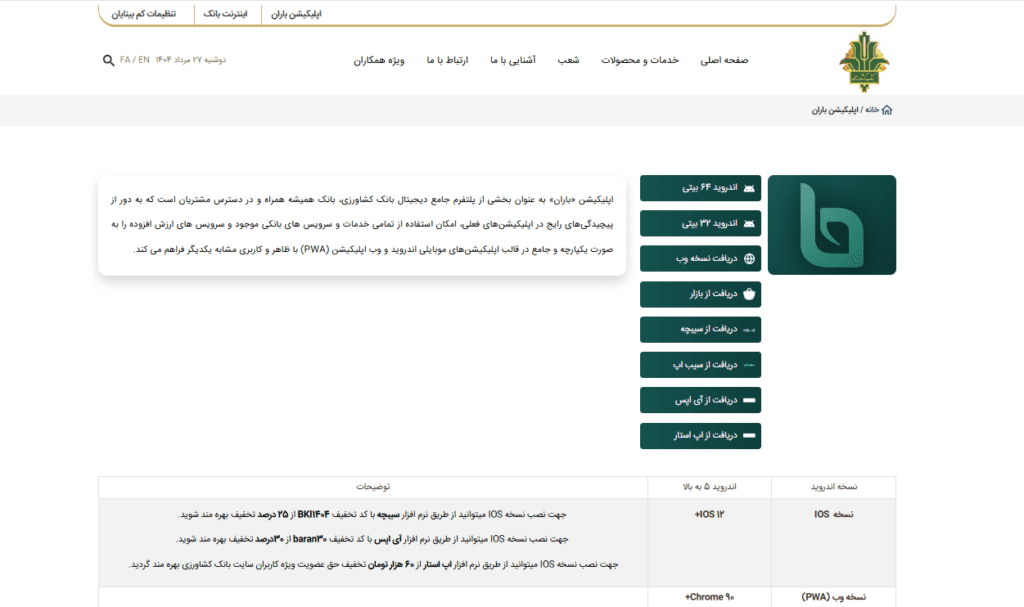Open صفحه اصلی menu item

click(x=724, y=60)
